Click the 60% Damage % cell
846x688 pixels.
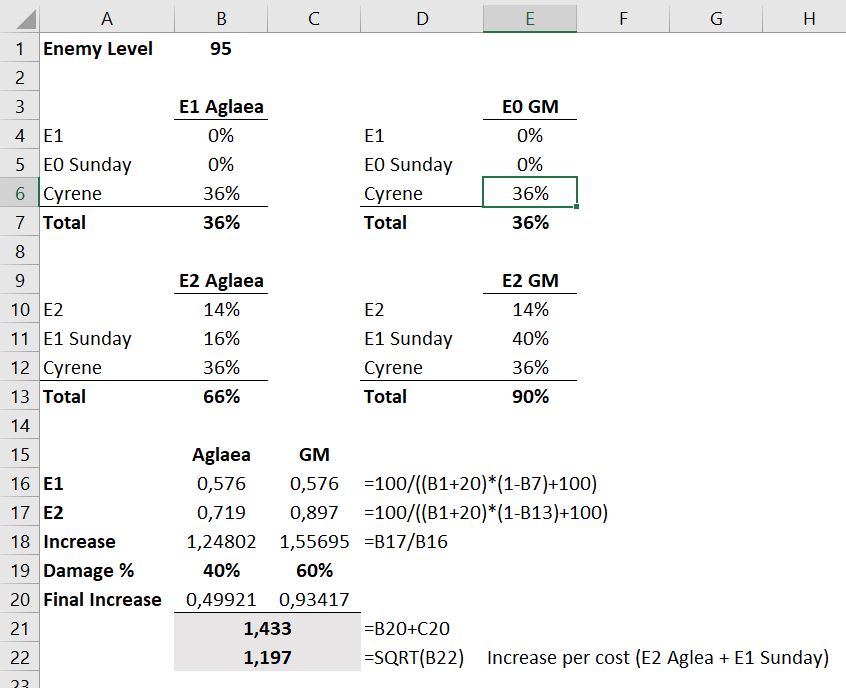coord(314,570)
